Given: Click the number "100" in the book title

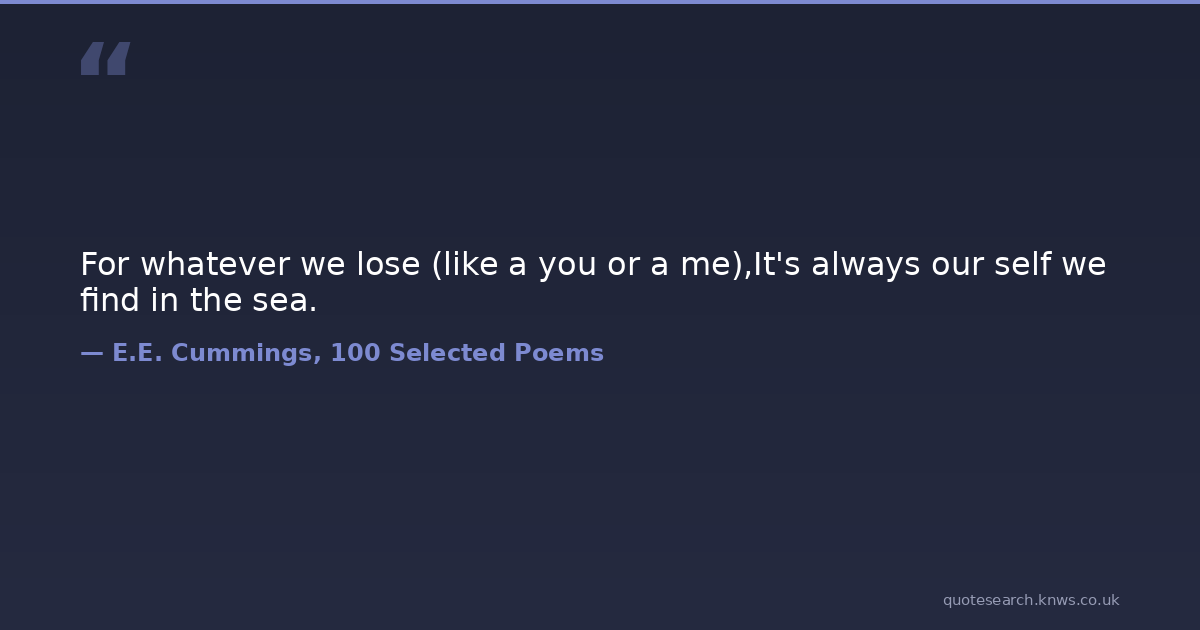Looking at the screenshot, I should tap(355, 353).
